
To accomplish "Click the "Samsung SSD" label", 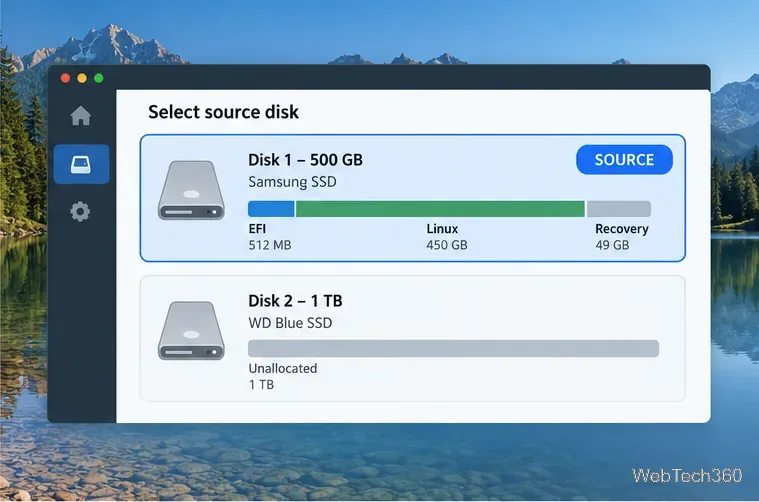I will click(x=292, y=182).
